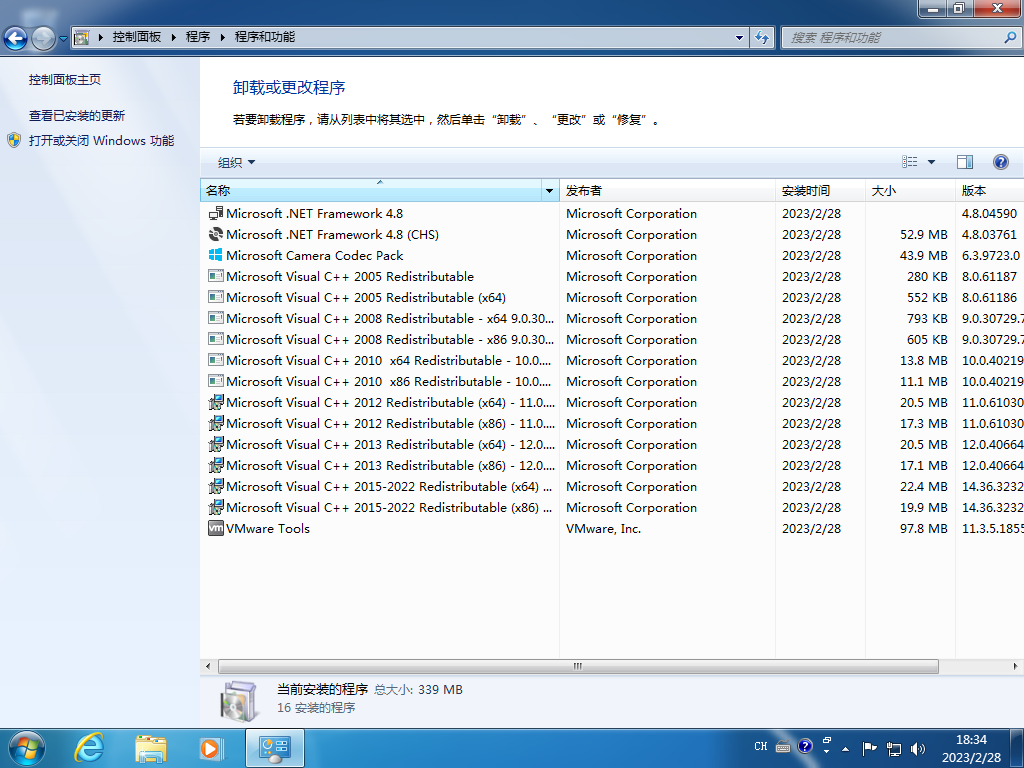Click the volume speaker tray icon

coord(918,748)
